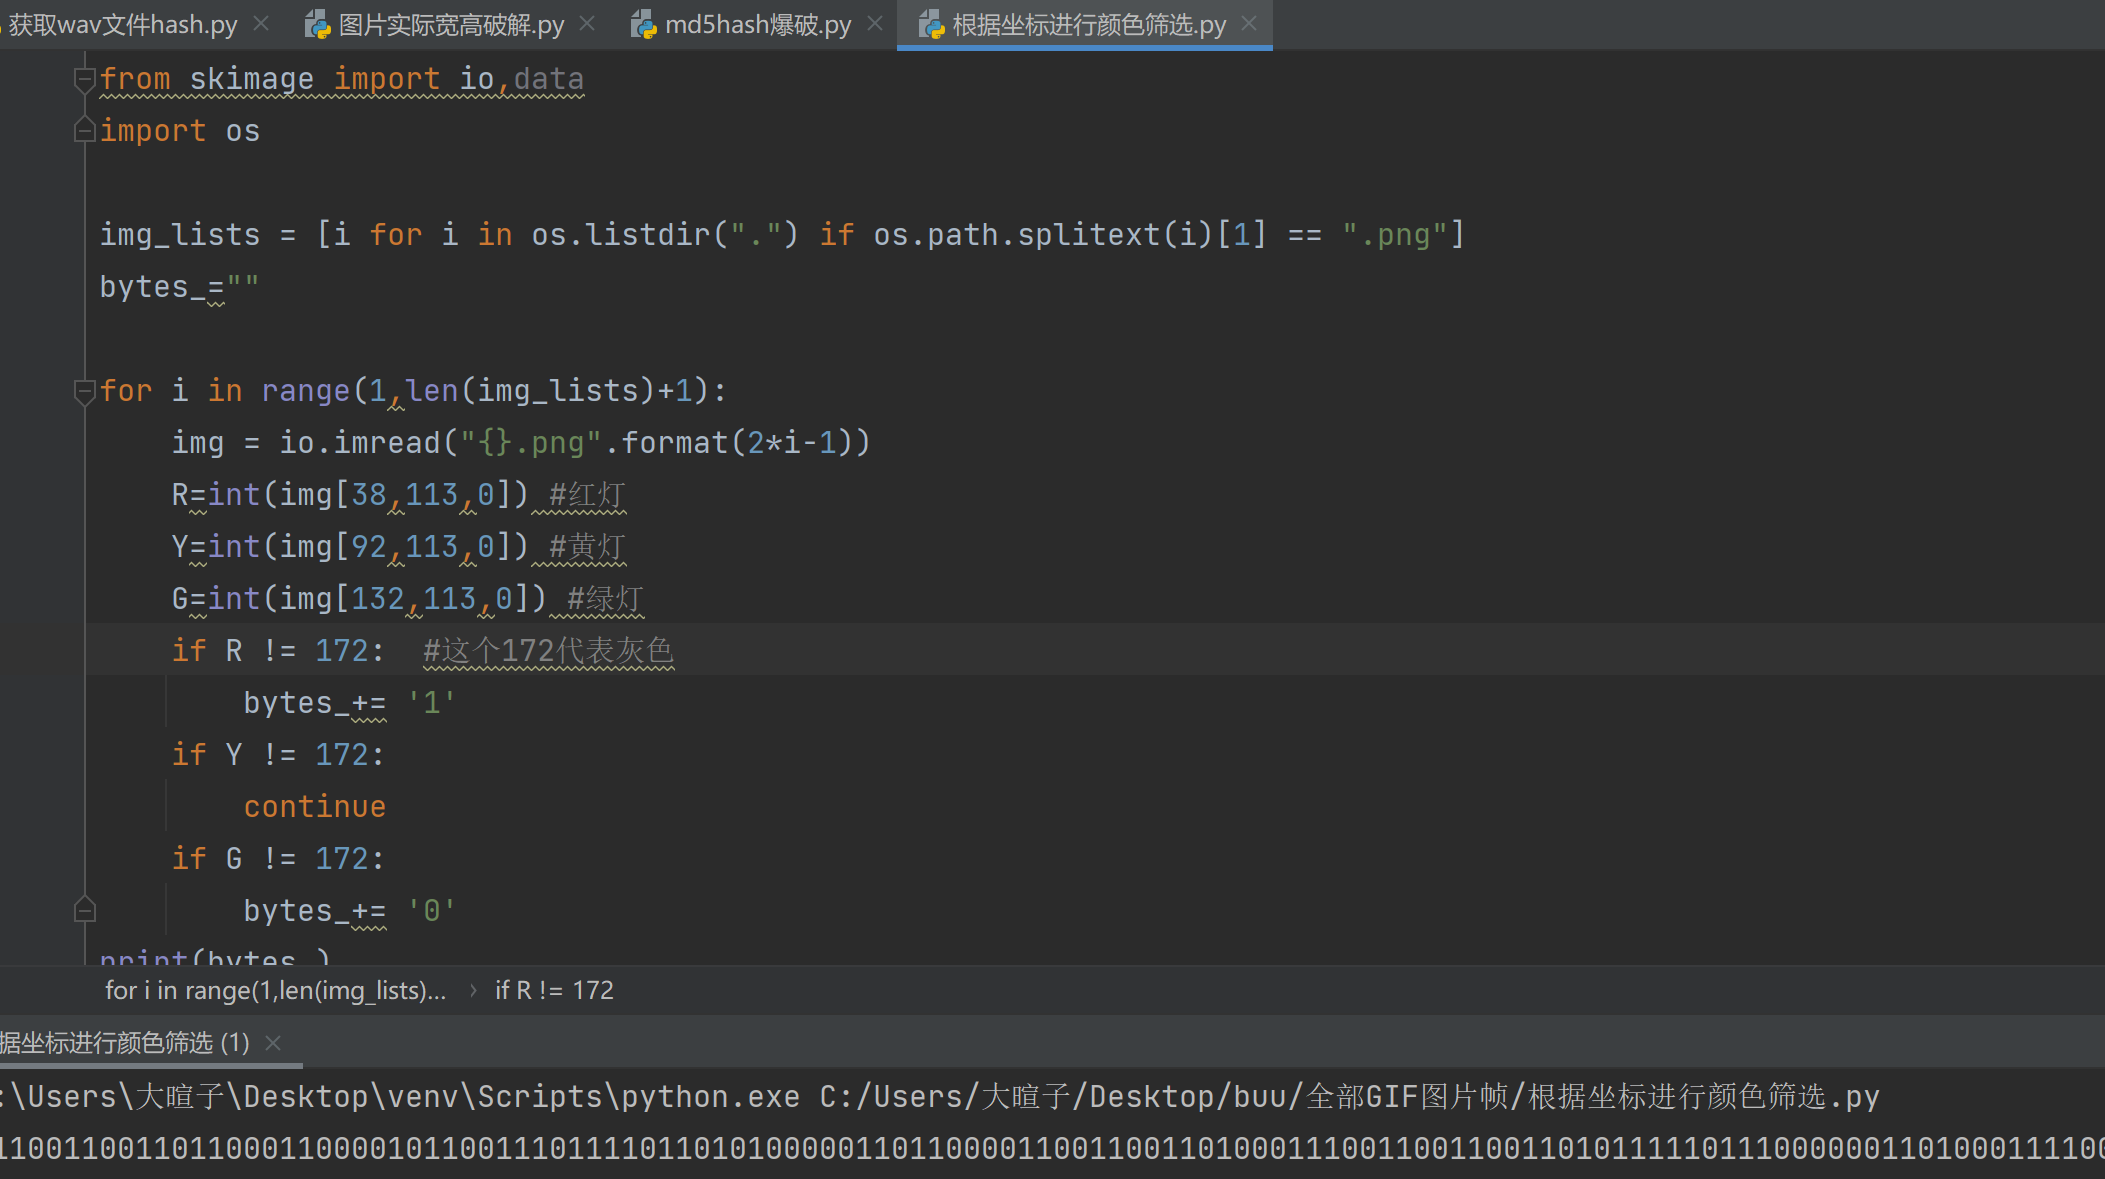
Task: Collapse the import os fold marker
Action: pos(85,131)
